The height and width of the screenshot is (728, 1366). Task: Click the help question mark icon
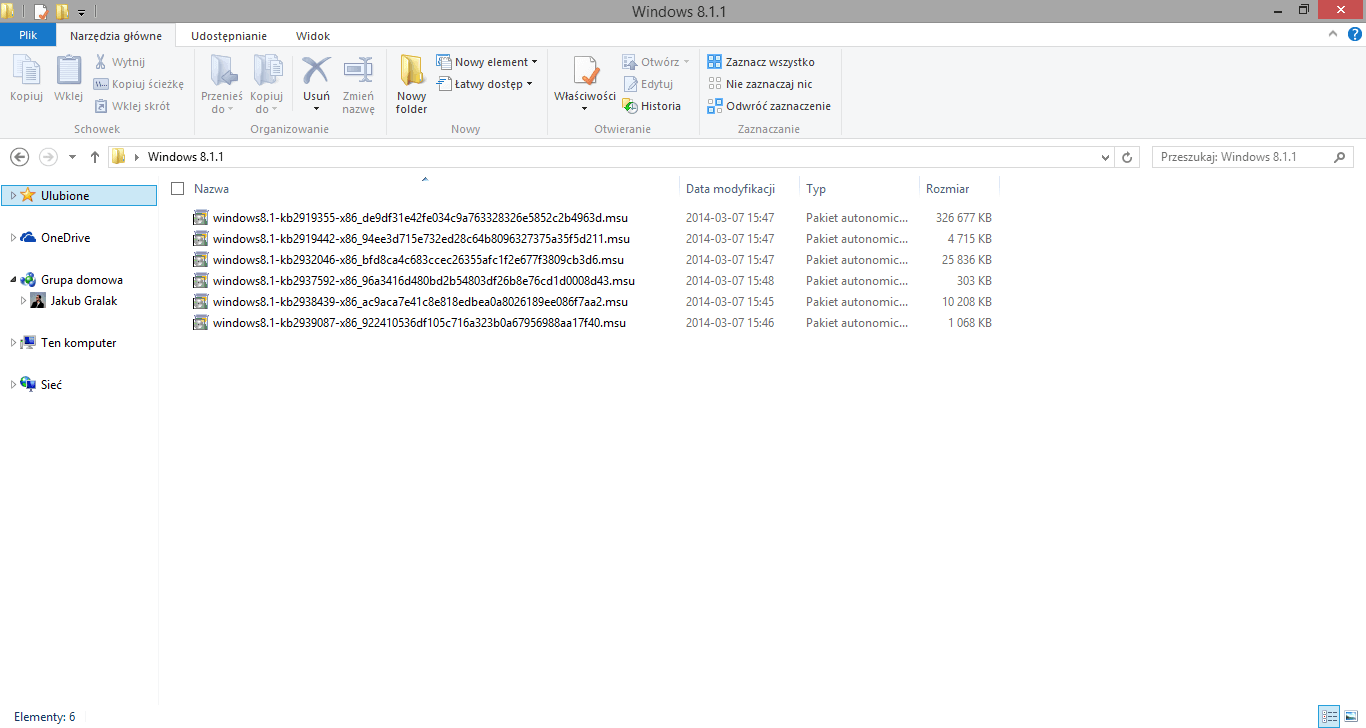click(x=1355, y=34)
